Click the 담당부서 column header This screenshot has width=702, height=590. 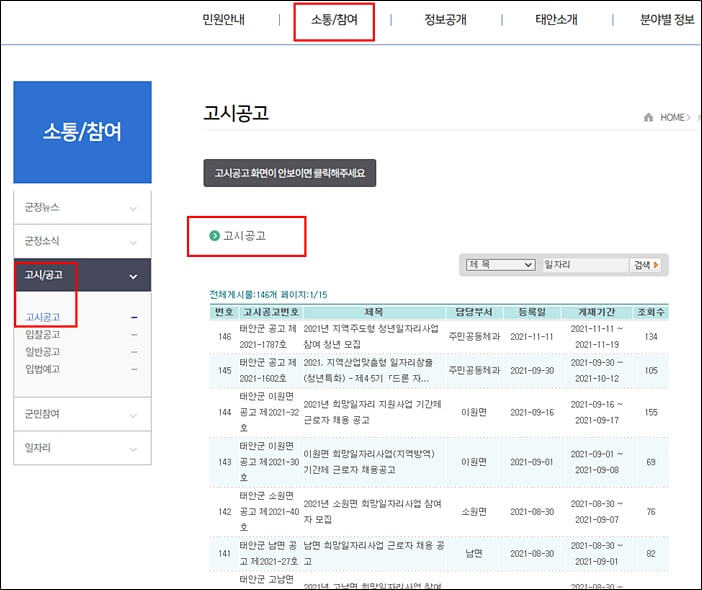[474, 312]
